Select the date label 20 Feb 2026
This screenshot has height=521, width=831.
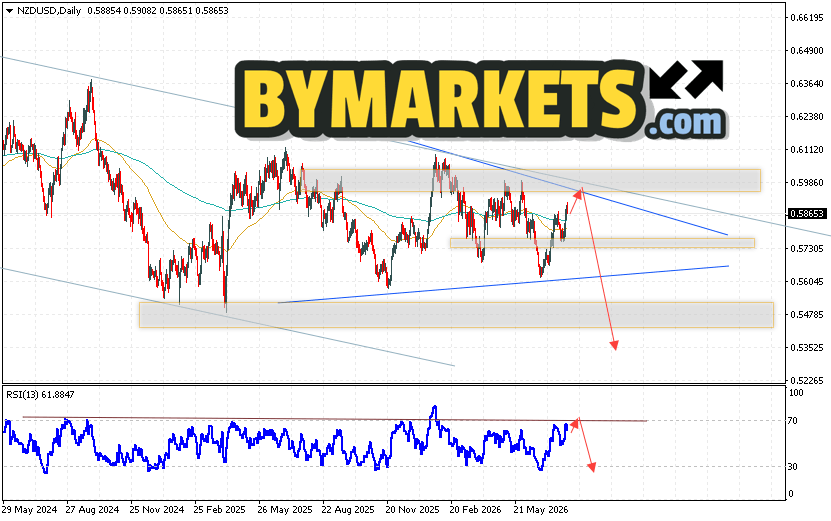pyautogui.click(x=475, y=510)
